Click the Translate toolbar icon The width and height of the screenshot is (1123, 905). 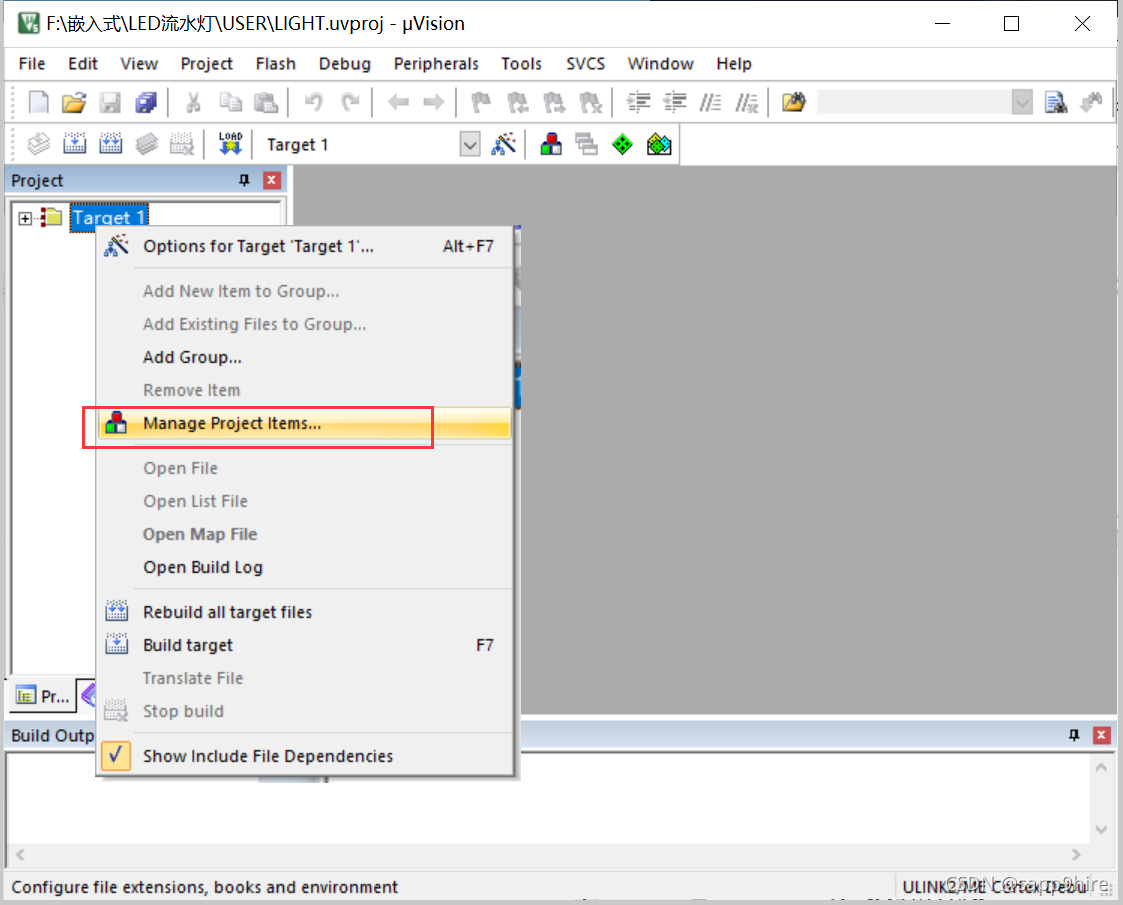[38, 145]
